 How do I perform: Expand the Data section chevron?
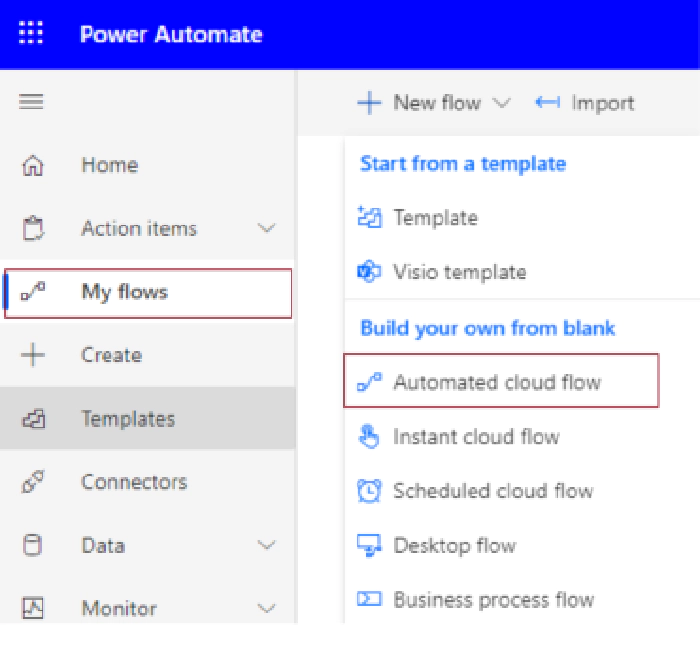(x=266, y=545)
